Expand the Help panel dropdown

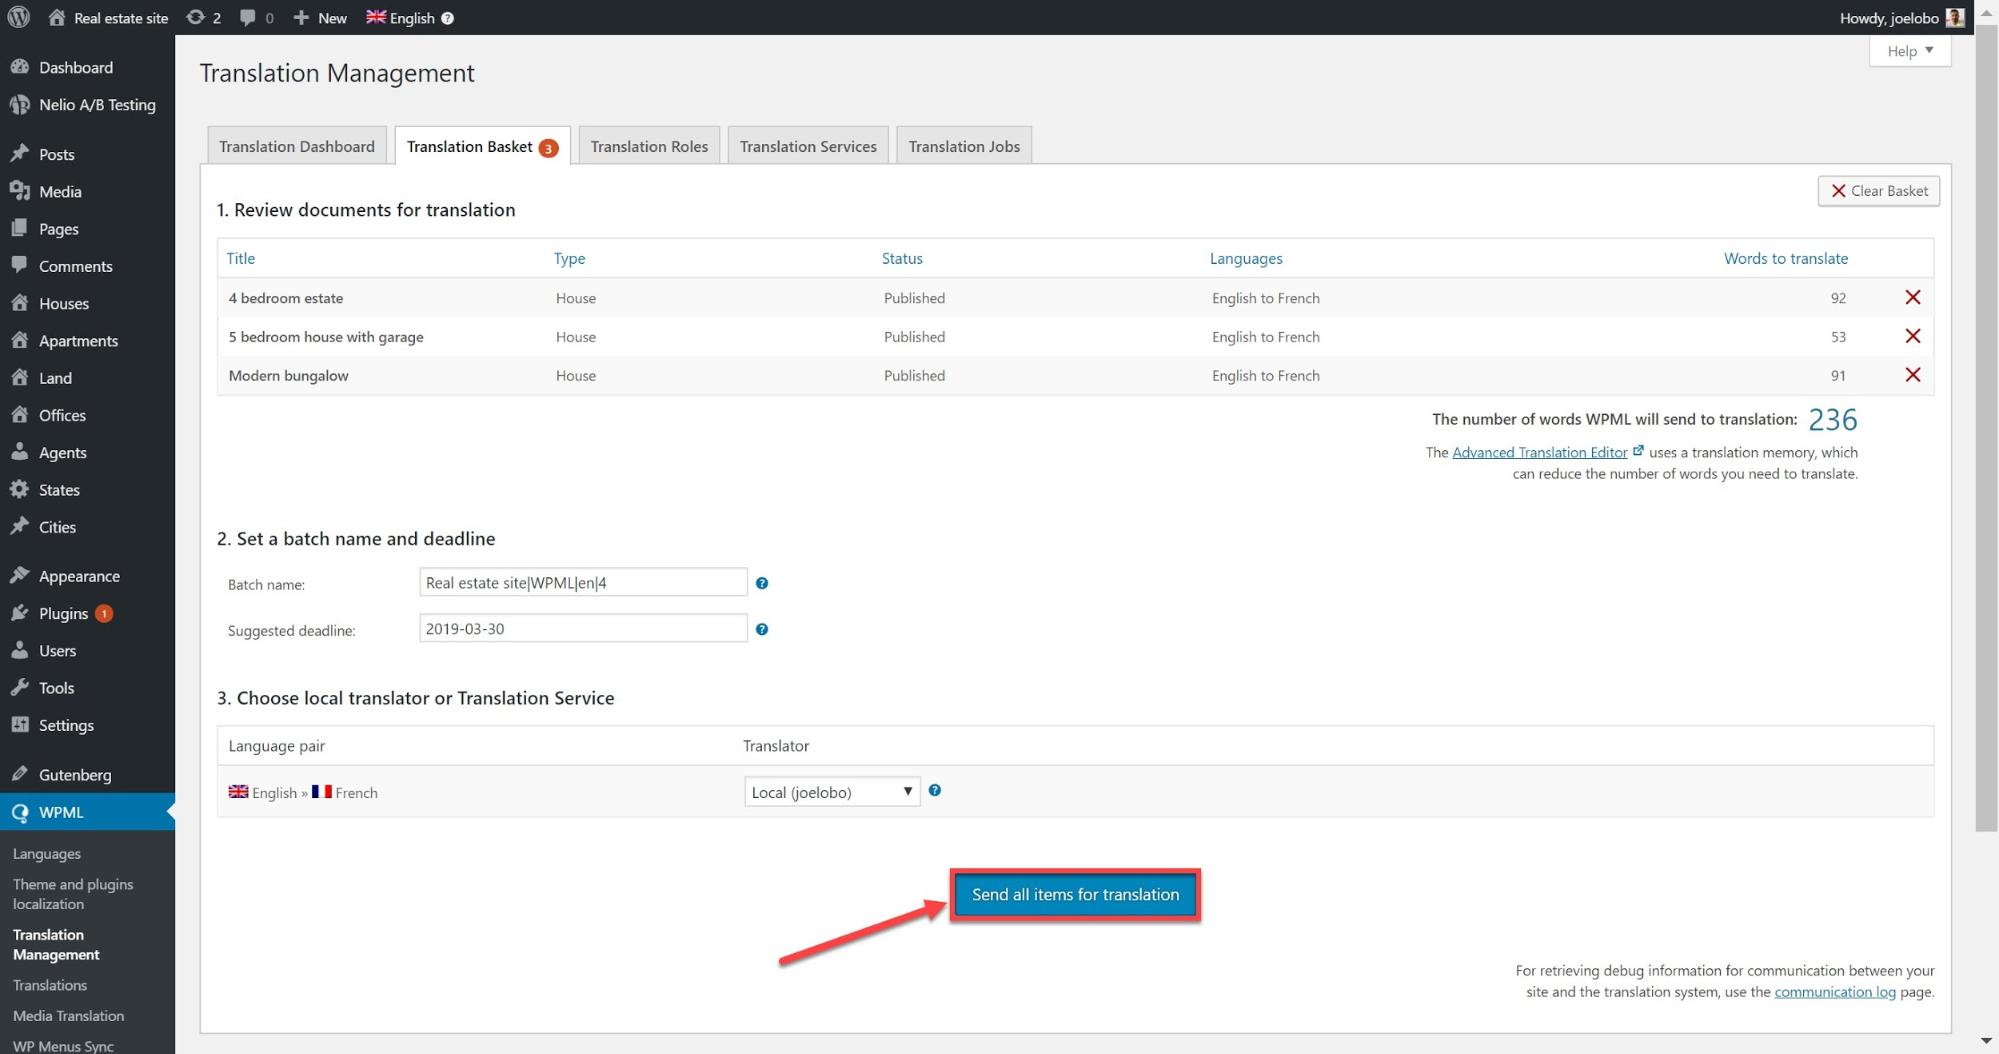tap(1909, 51)
